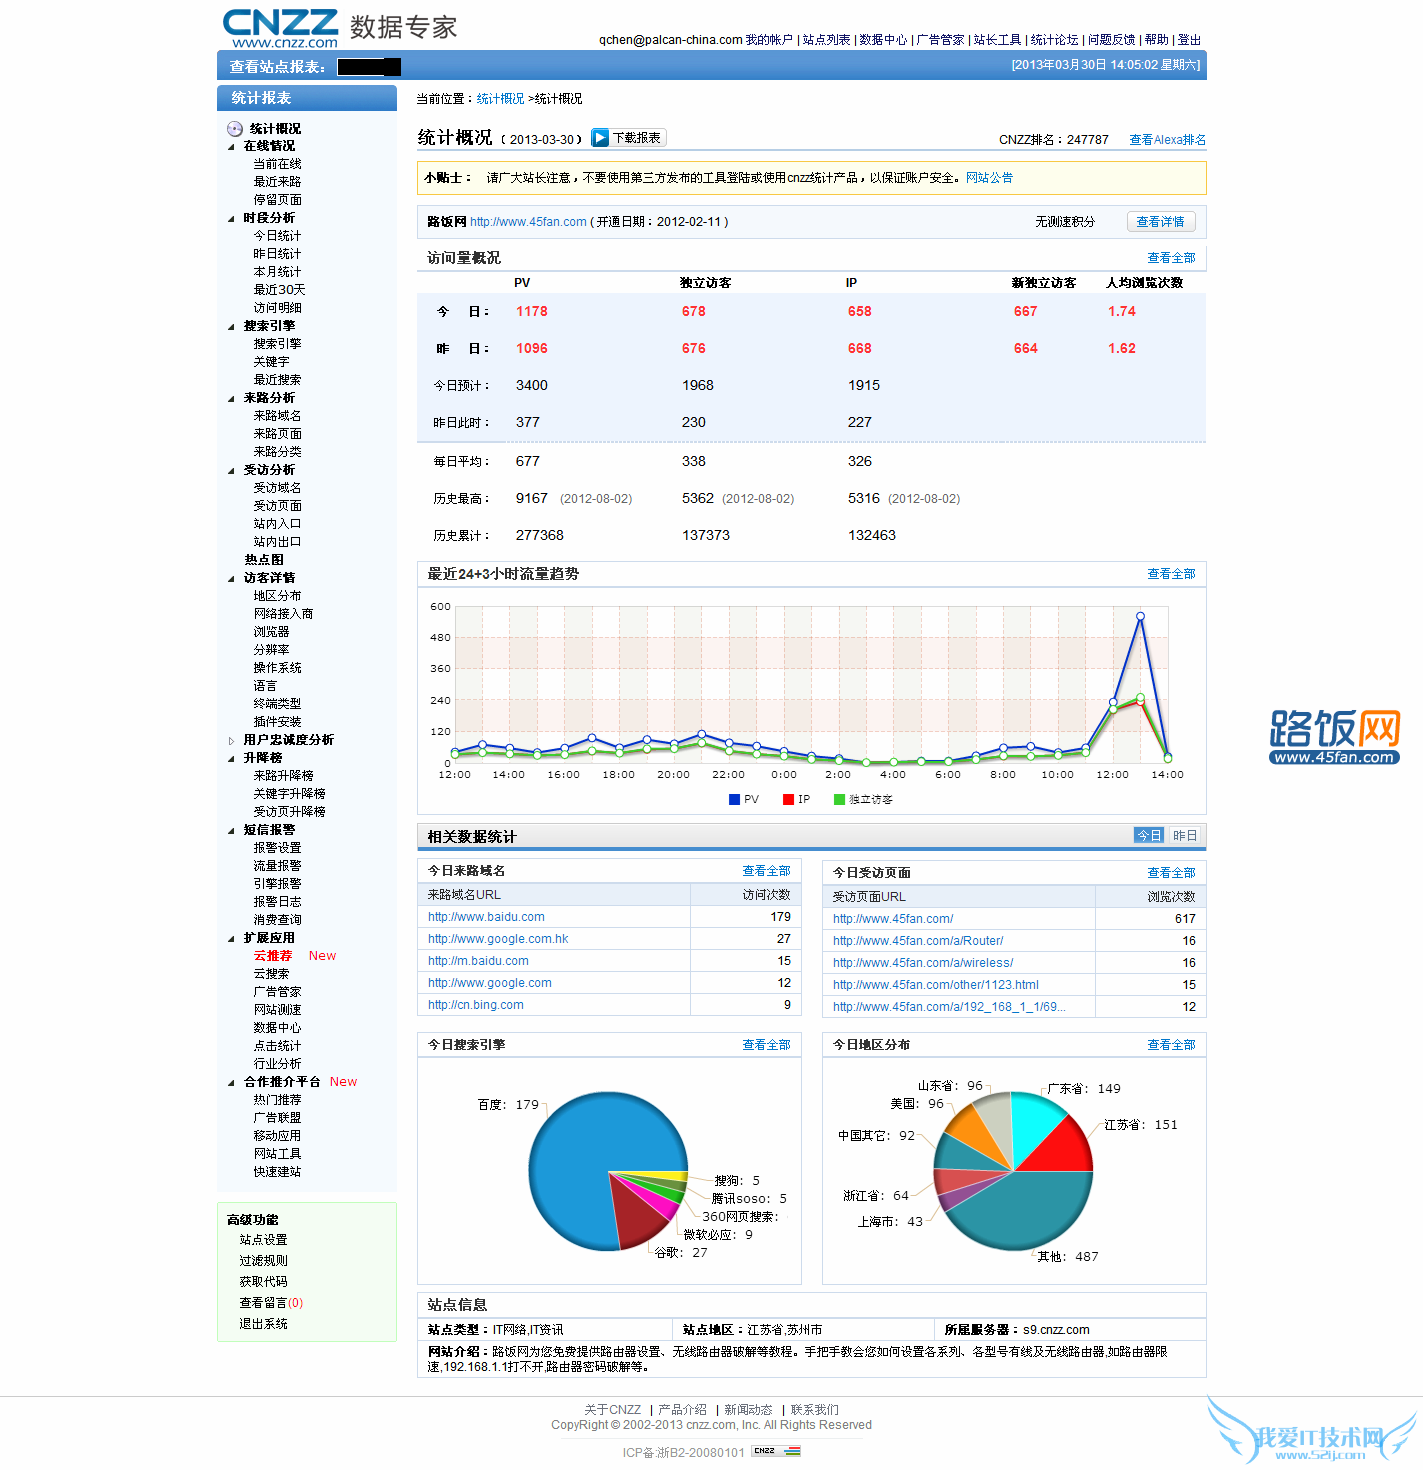The image size is (1423, 1470).
Task: Click the 下载报表 download button
Action: tap(628, 138)
